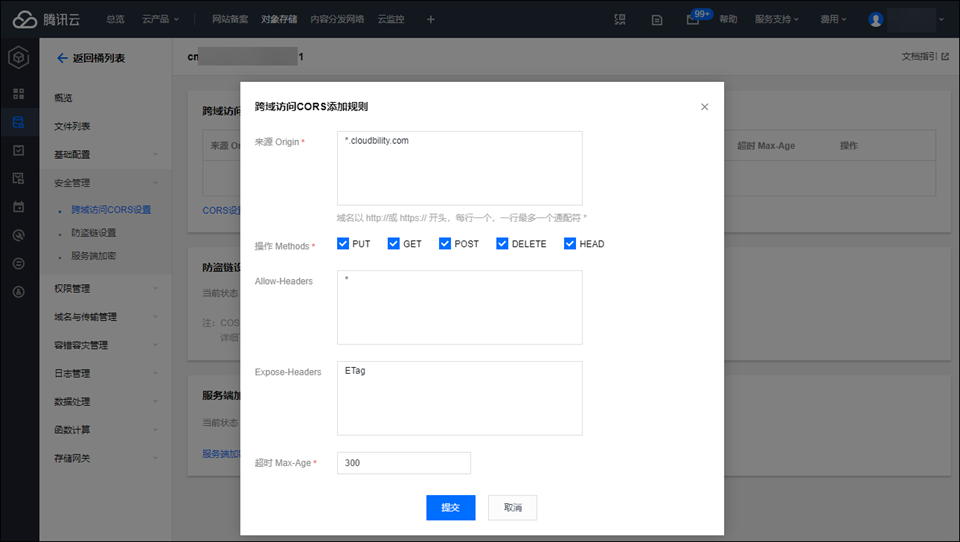Uncheck the PUT method checkbox
The image size is (960, 542).
tap(343, 244)
